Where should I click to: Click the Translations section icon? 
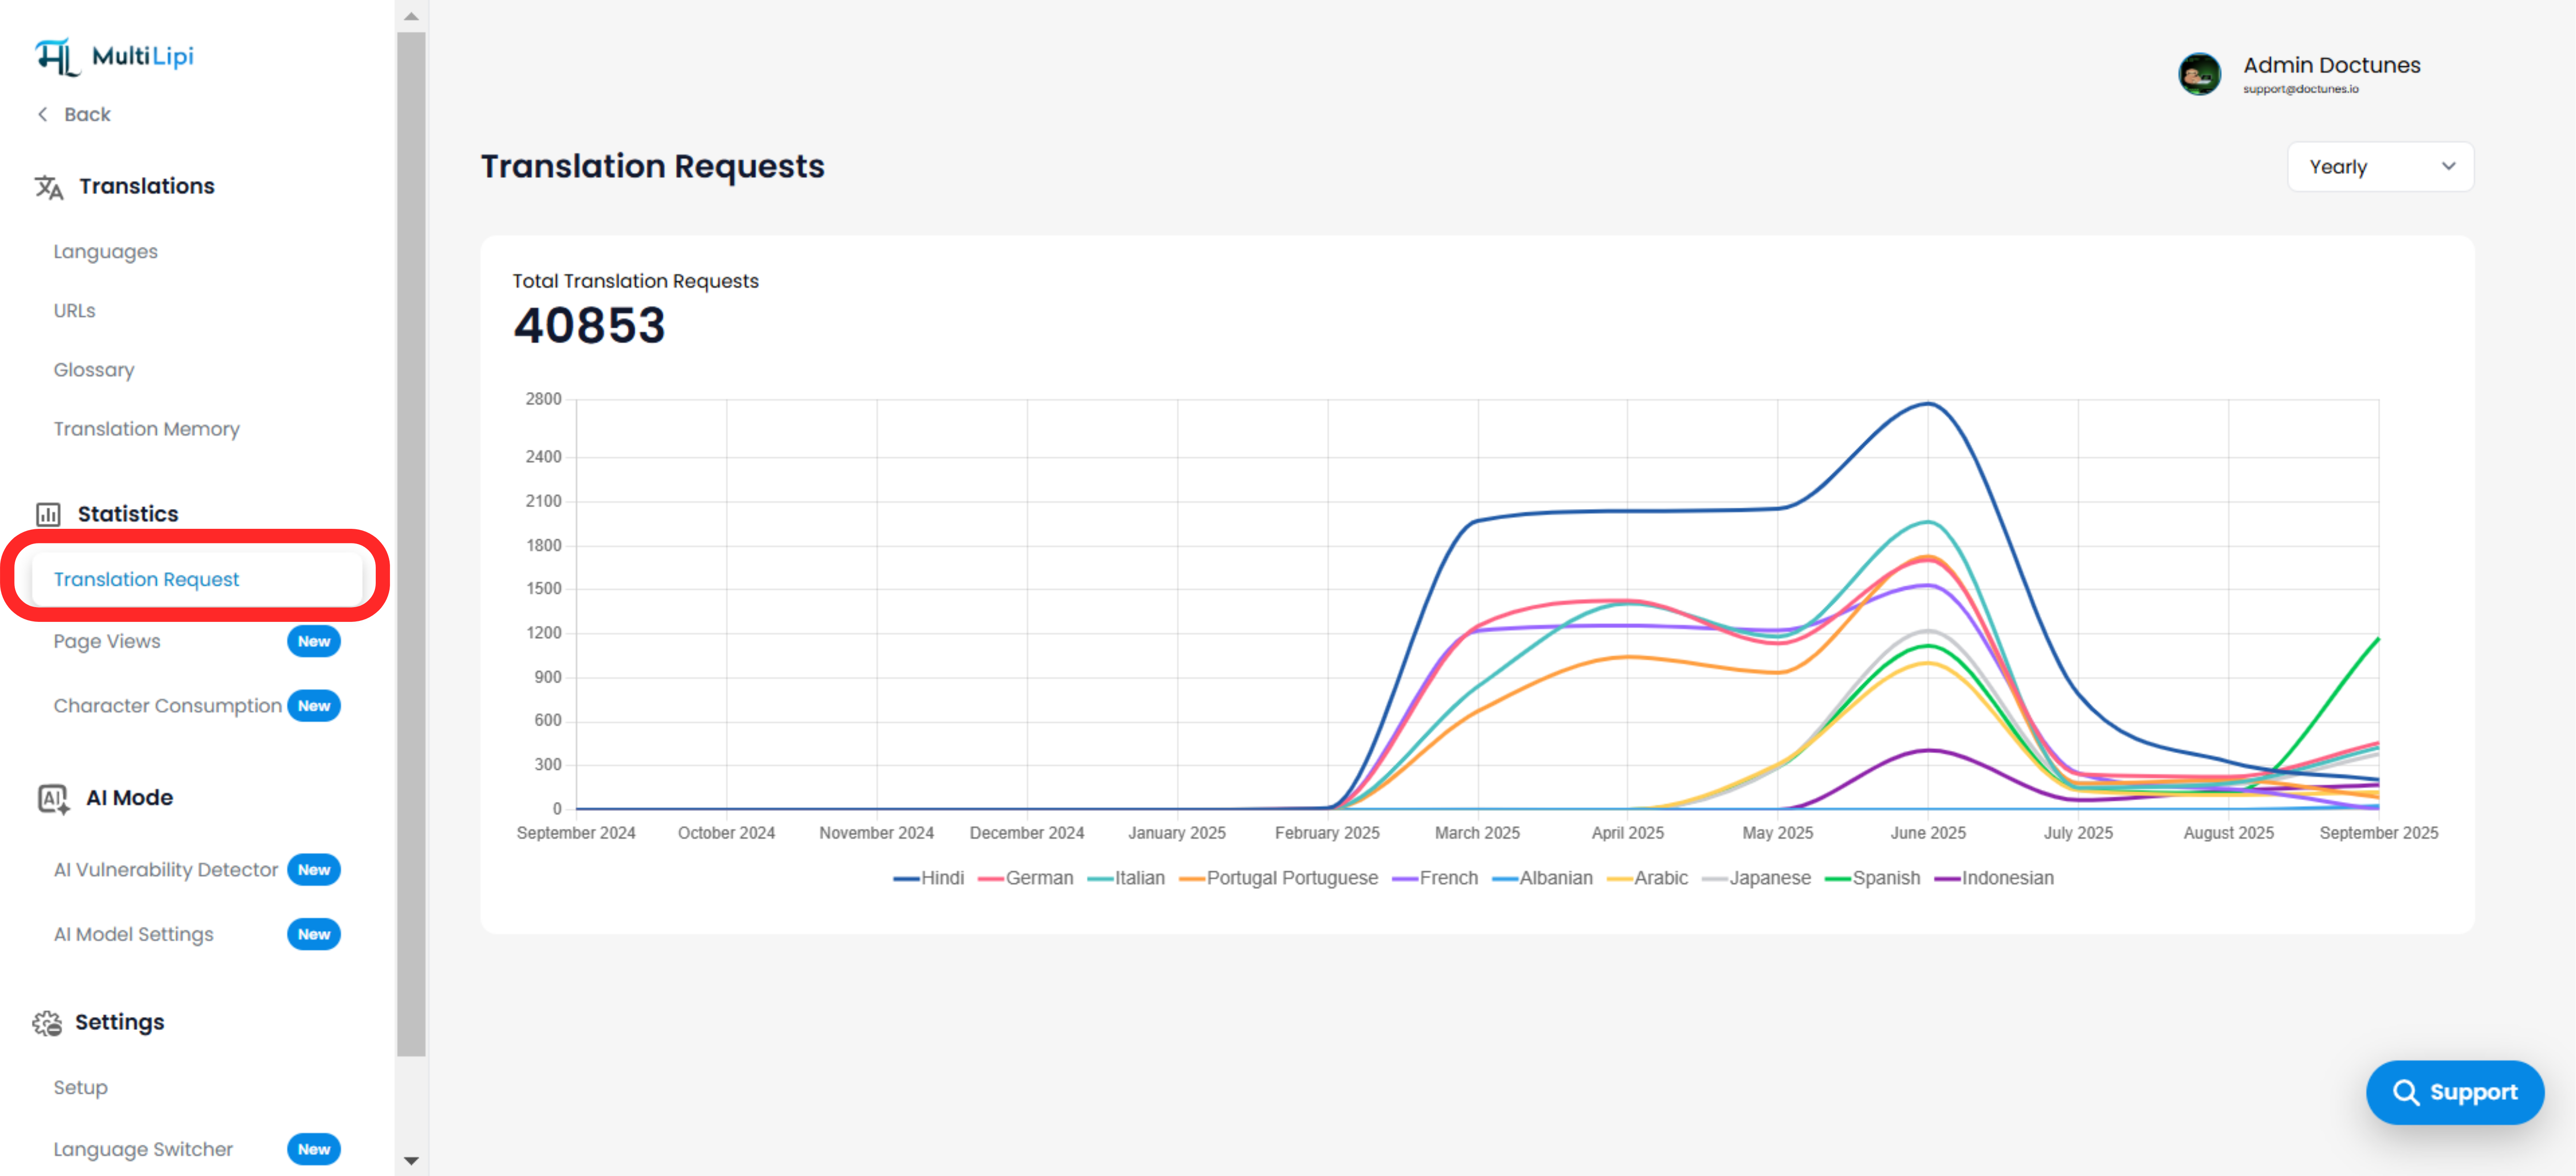click(49, 187)
